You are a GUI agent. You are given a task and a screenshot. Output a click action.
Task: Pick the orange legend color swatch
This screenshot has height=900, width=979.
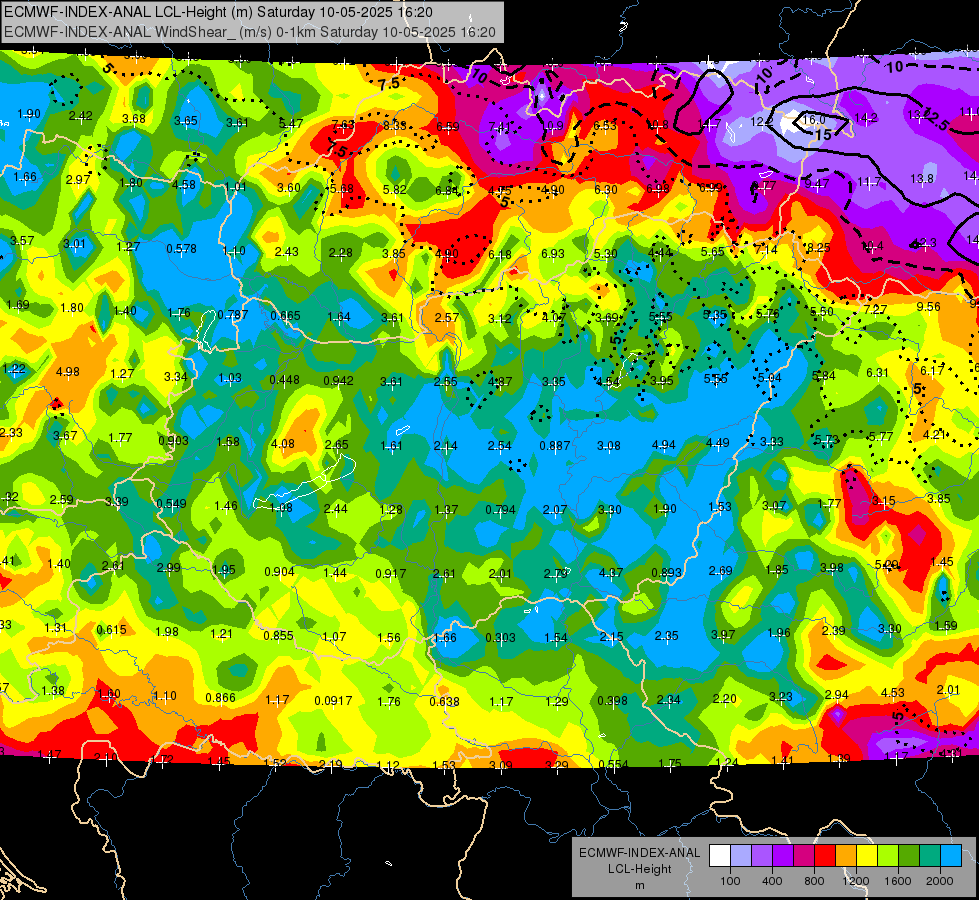[x=846, y=856]
